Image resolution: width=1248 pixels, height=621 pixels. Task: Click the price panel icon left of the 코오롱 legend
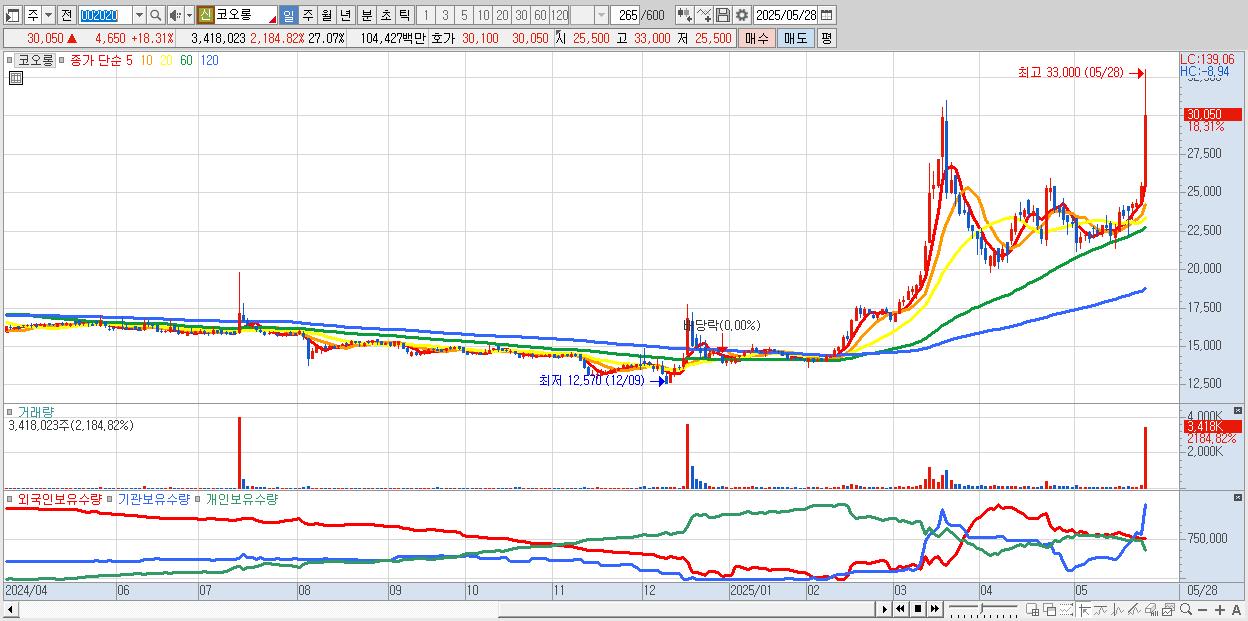(x=9, y=60)
